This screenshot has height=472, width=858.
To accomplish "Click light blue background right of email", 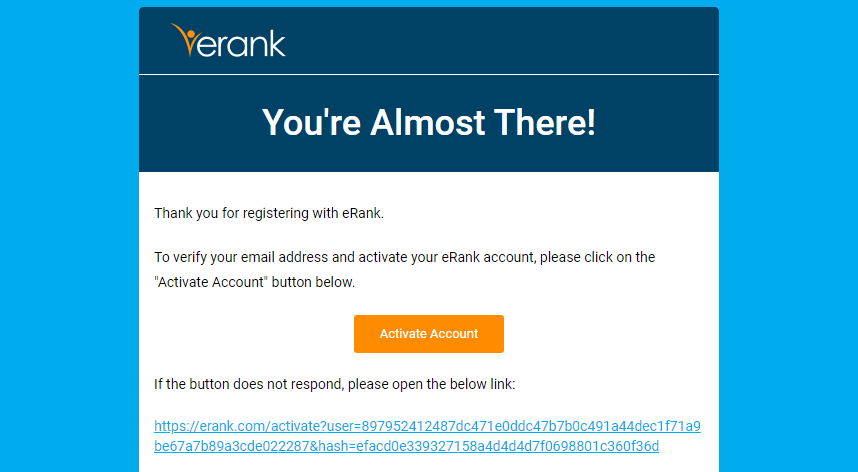I will [788, 236].
